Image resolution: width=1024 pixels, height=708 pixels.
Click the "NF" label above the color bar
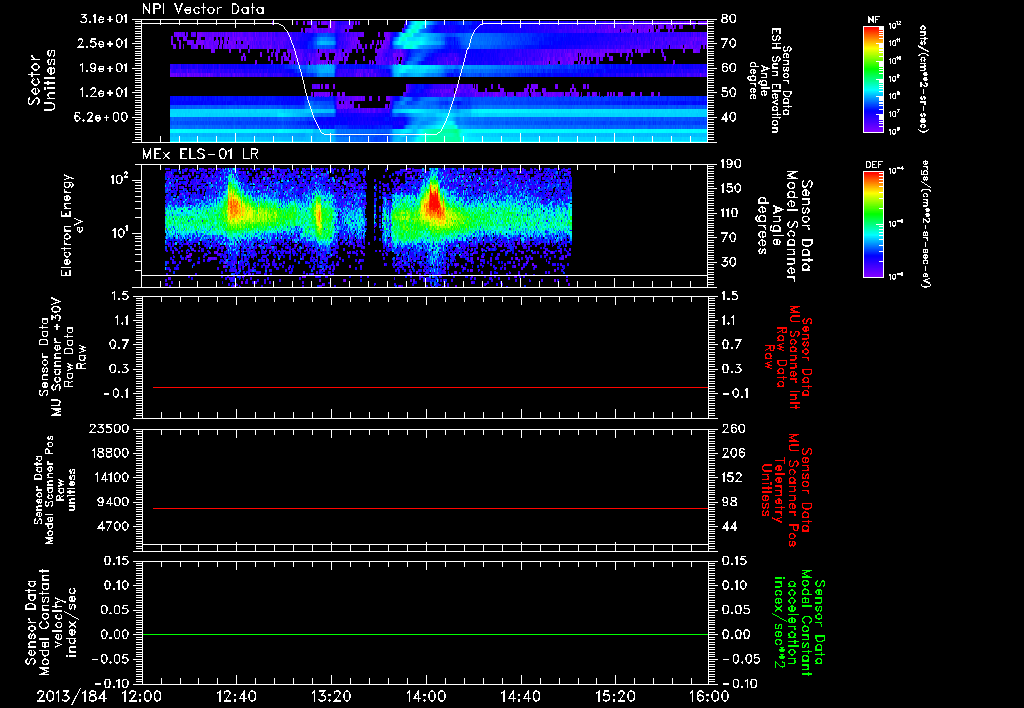coord(873,20)
